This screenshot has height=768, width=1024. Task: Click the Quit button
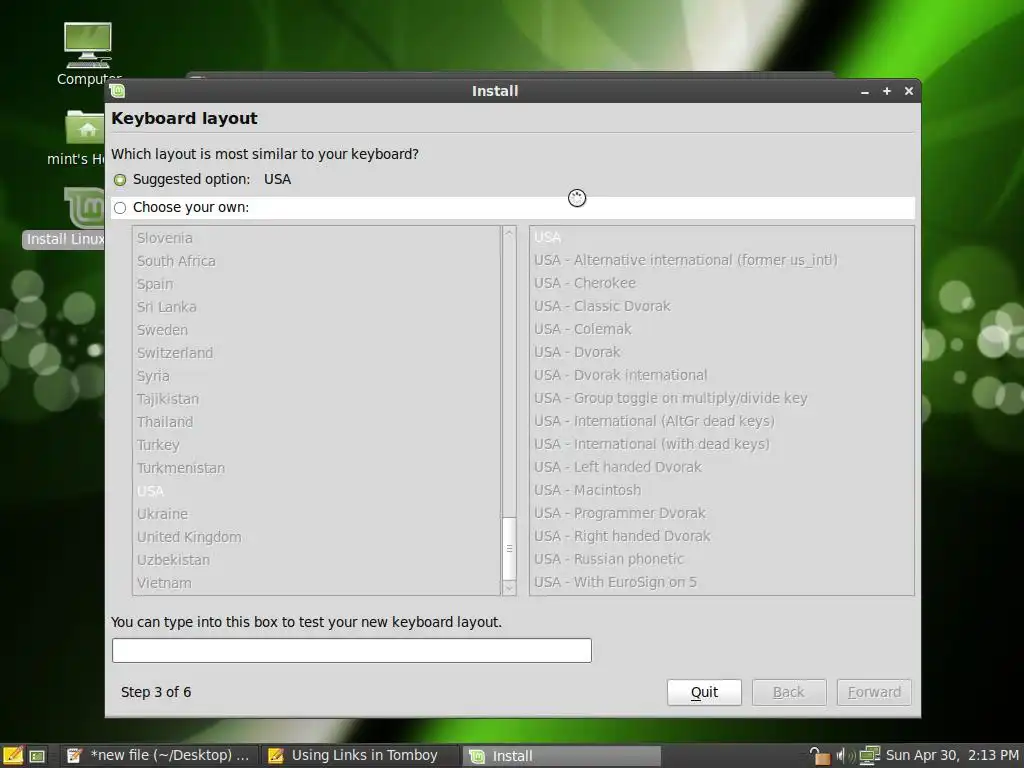704,692
